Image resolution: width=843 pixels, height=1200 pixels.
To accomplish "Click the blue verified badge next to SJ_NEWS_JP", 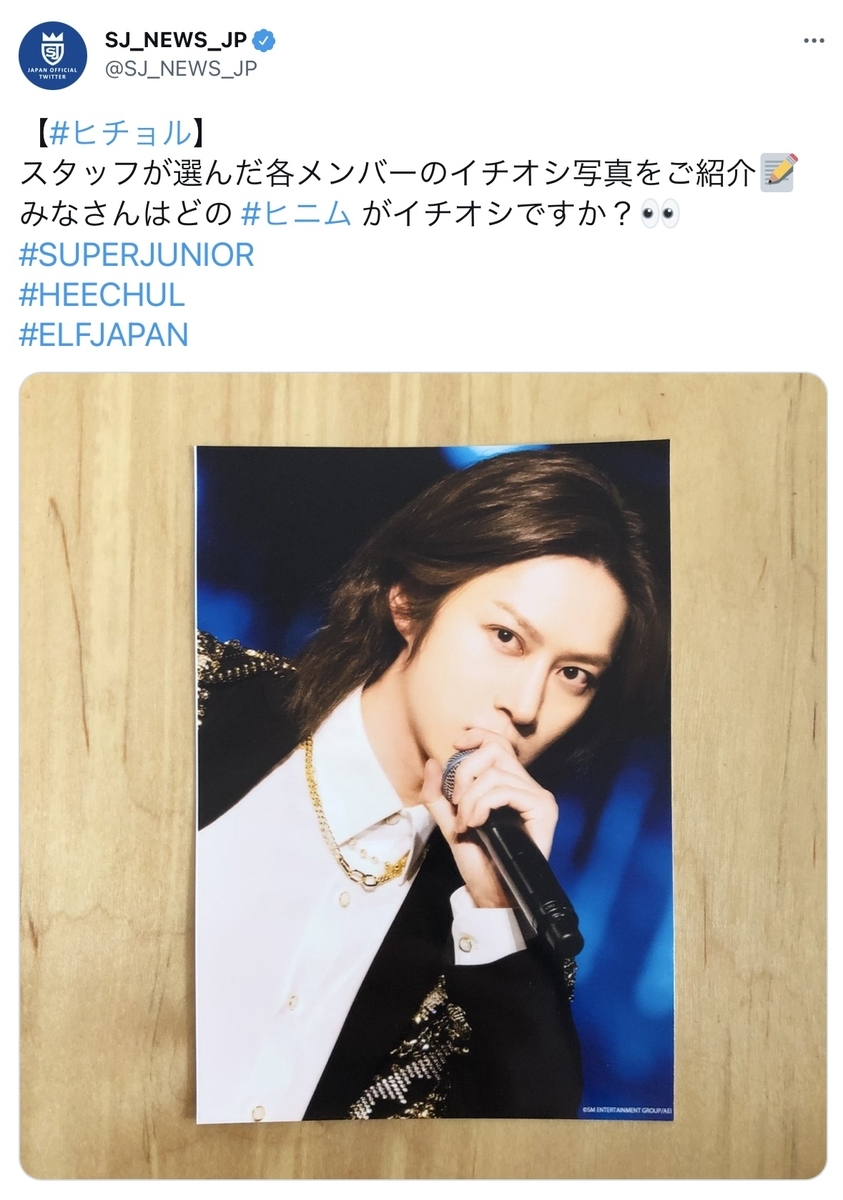I will pyautogui.click(x=265, y=41).
